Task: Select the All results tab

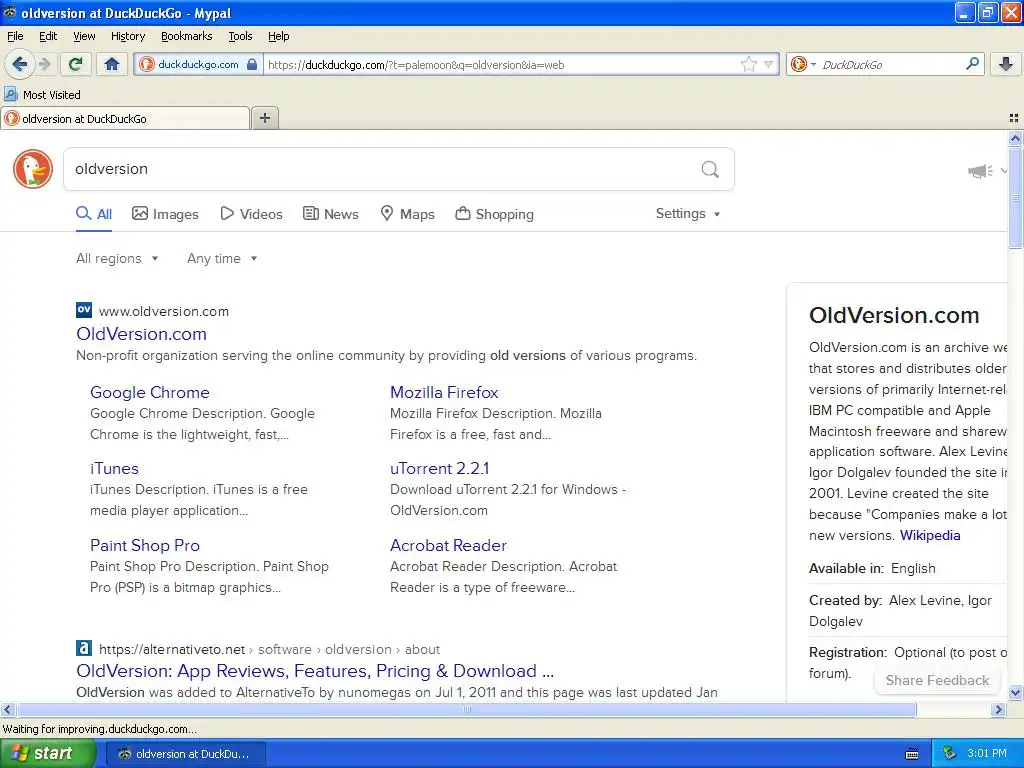Action: pyautogui.click(x=94, y=214)
